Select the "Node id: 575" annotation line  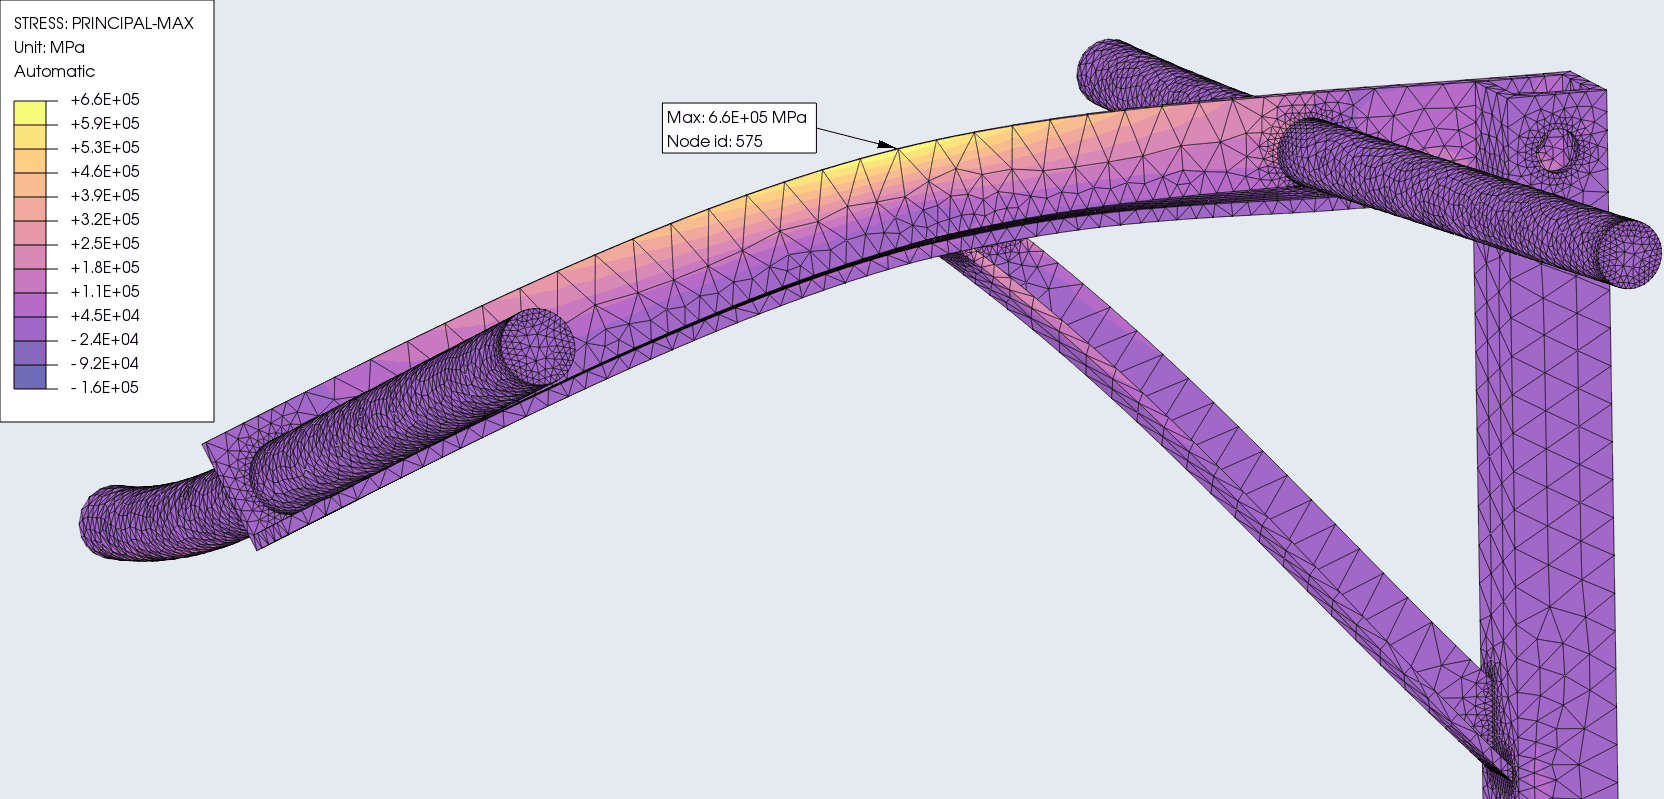(x=714, y=141)
